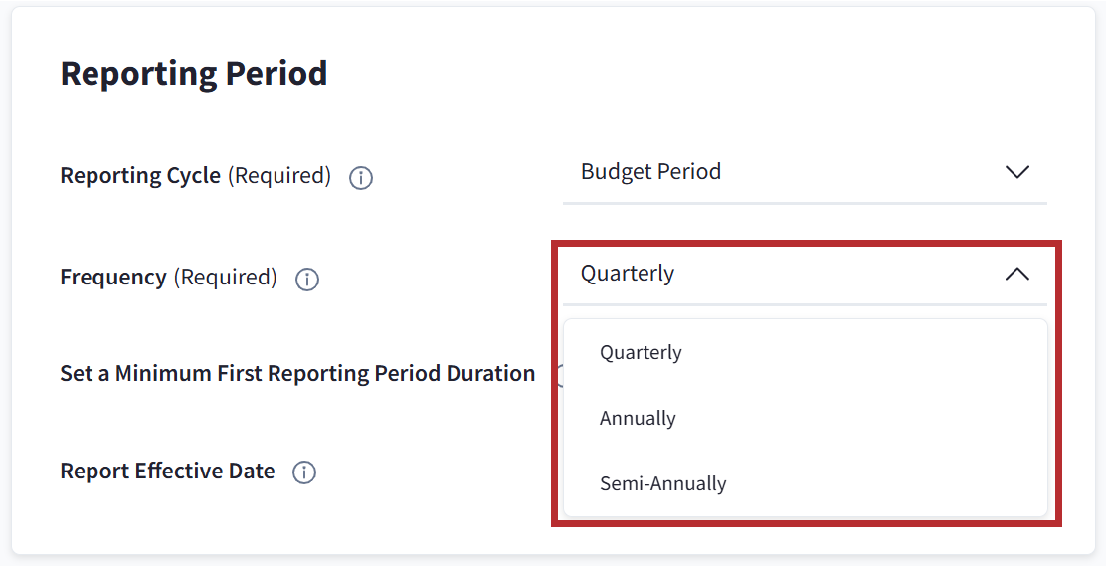Viewport: 1106px width, 566px height.
Task: Click the Reporting Period heading
Action: point(194,74)
